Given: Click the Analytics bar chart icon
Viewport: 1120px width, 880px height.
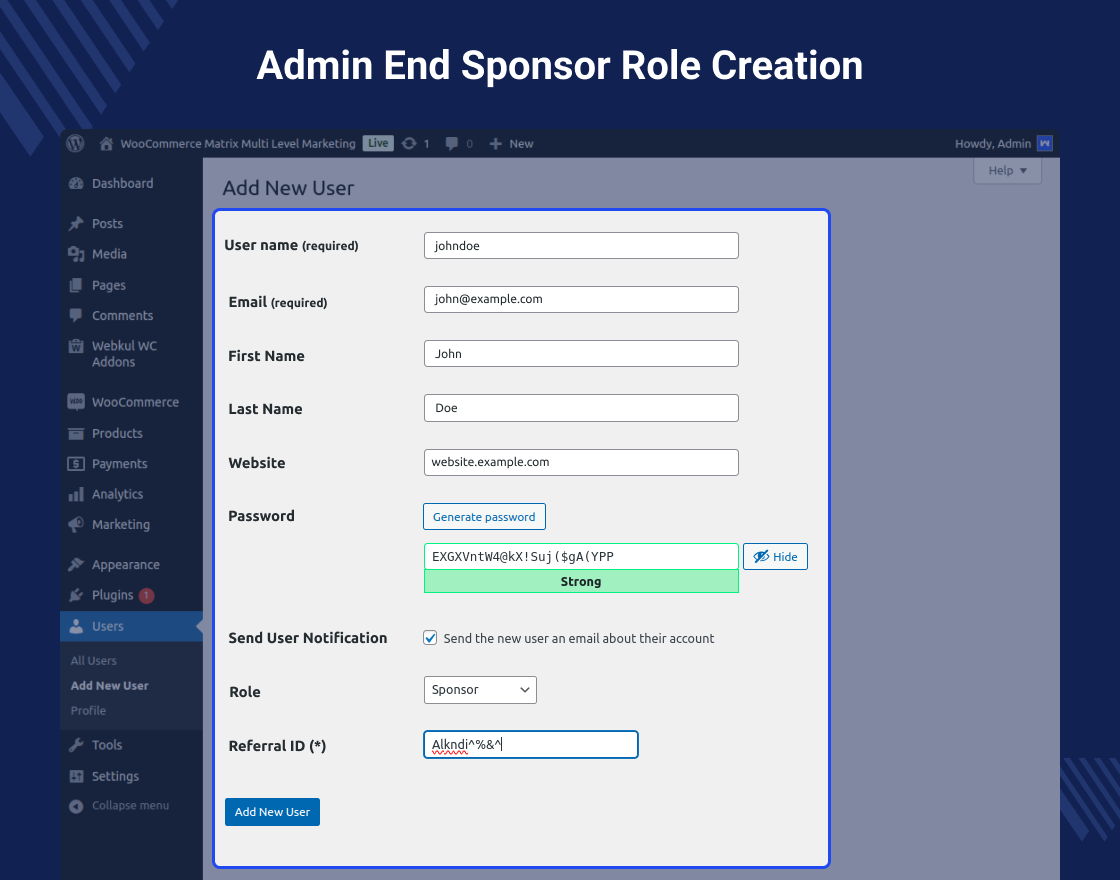Looking at the screenshot, I should (x=76, y=494).
